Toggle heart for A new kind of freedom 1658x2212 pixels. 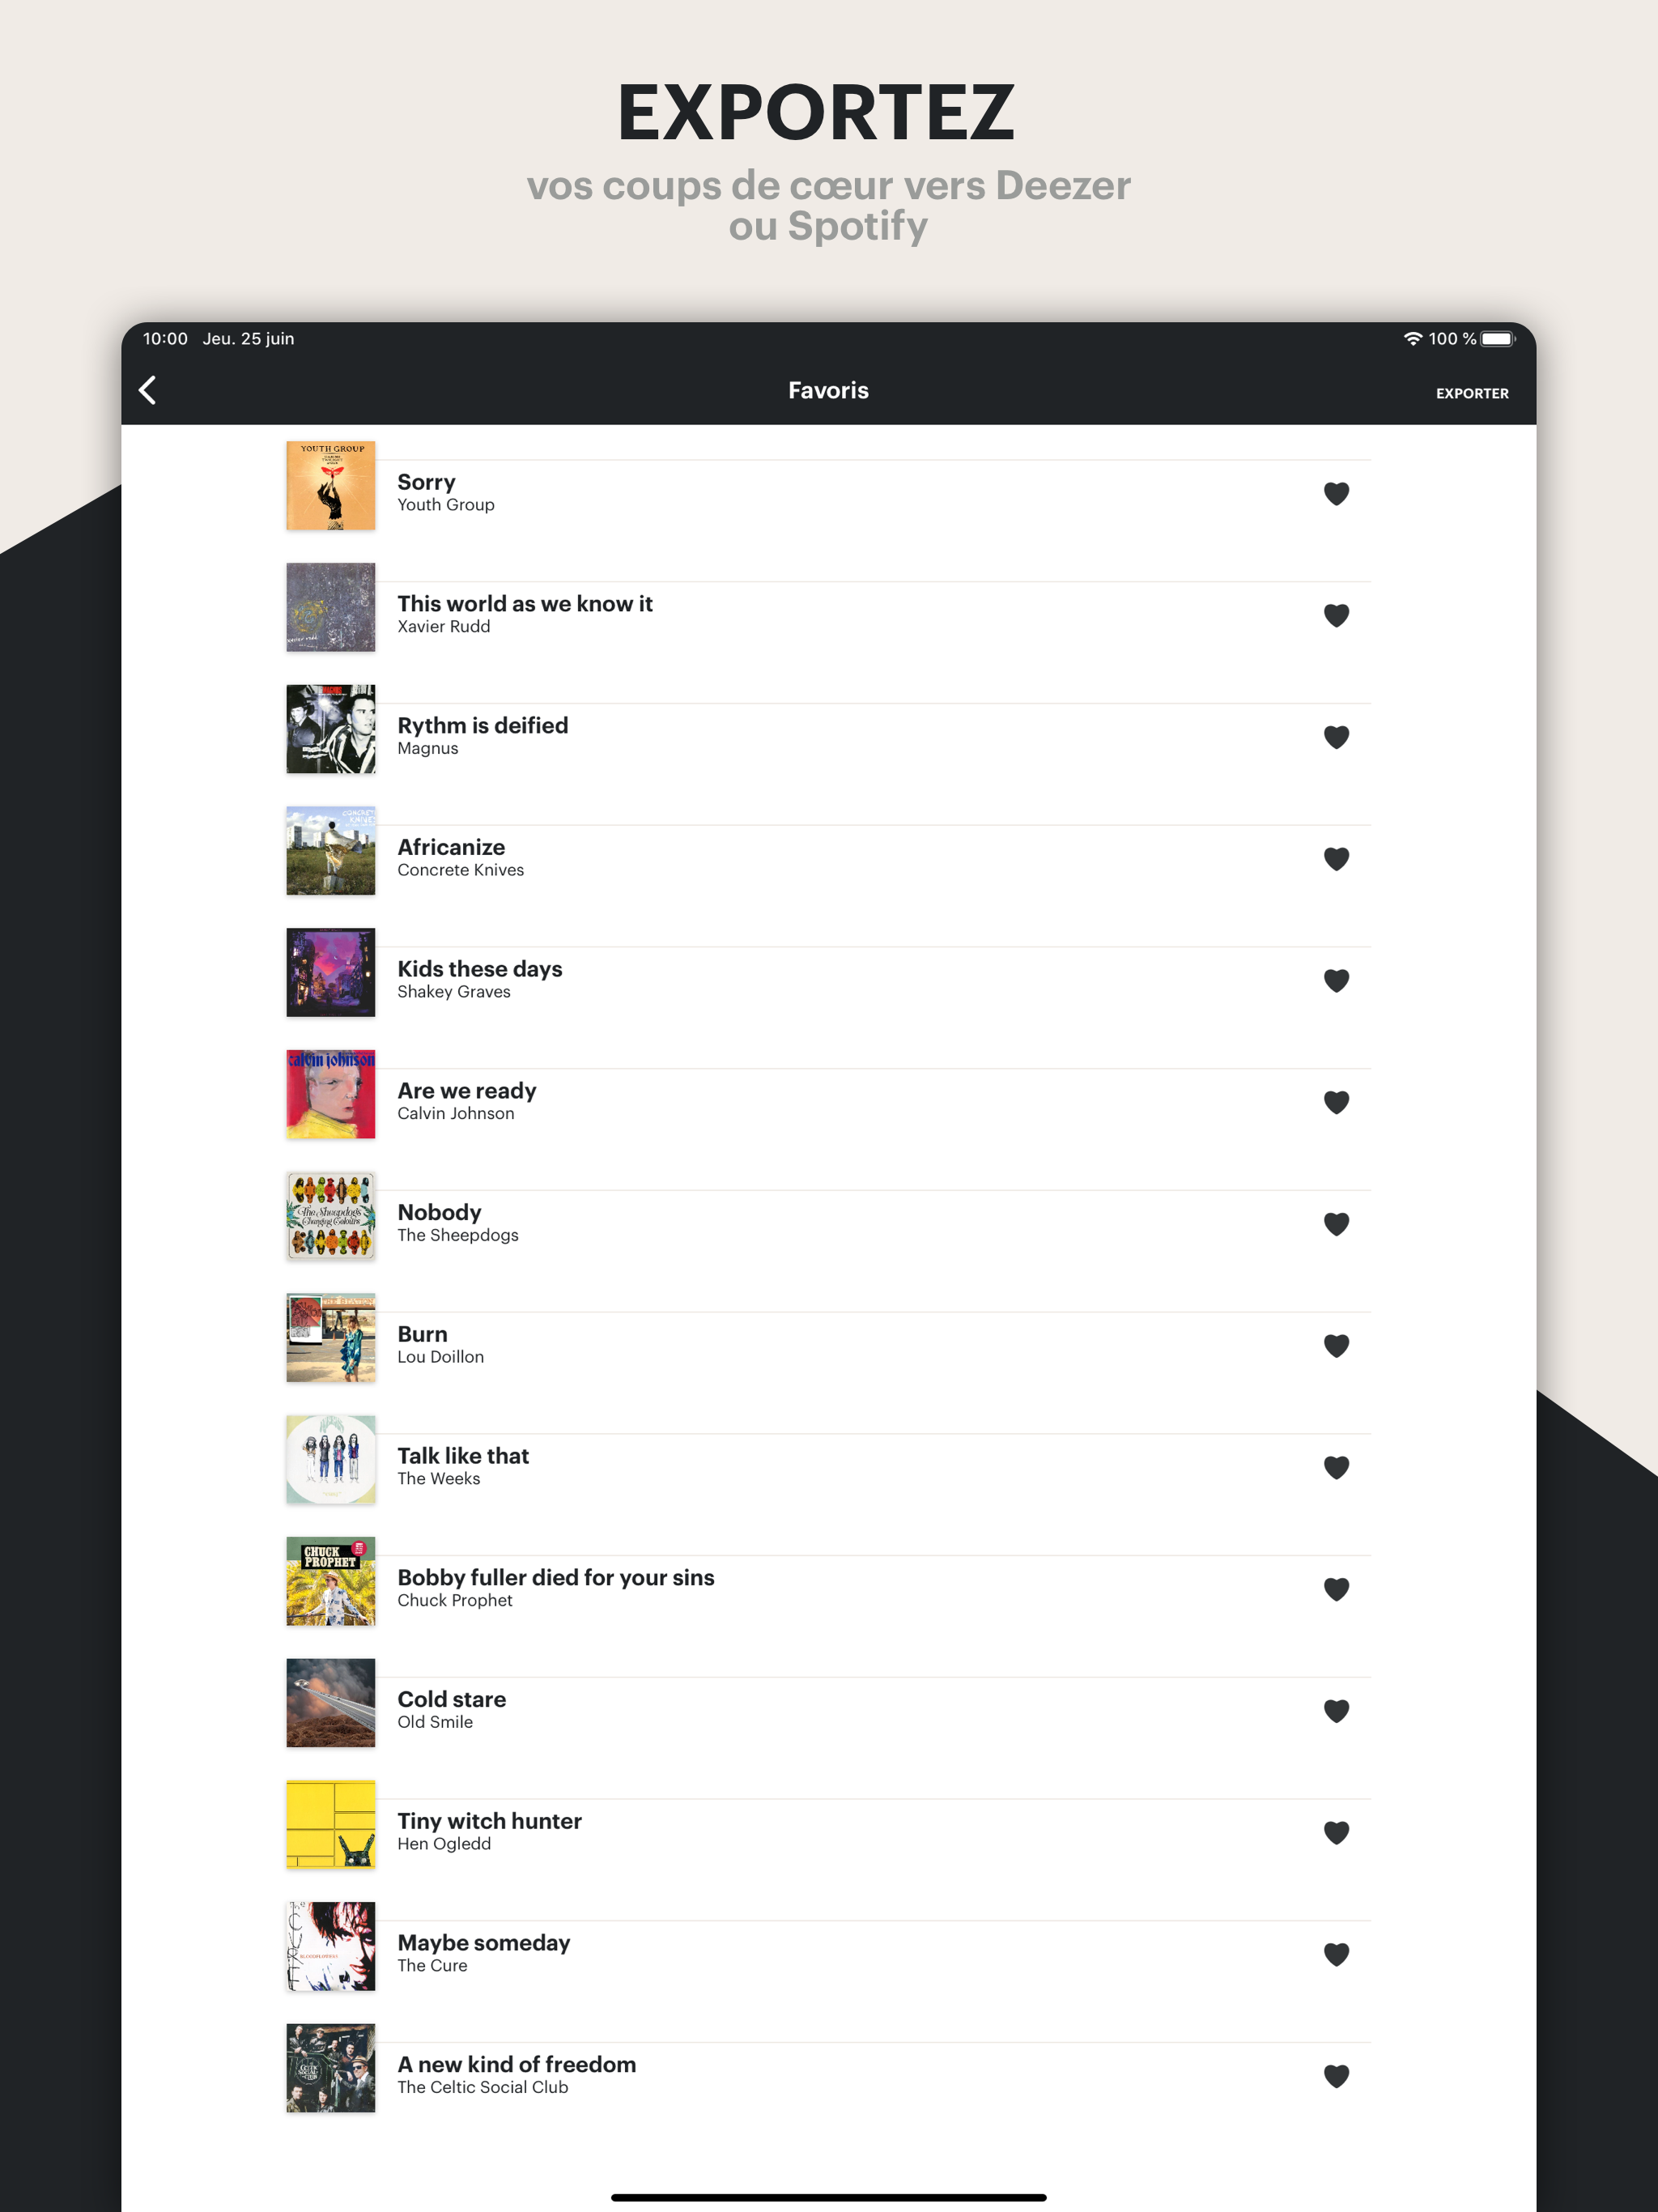pos(1336,2076)
